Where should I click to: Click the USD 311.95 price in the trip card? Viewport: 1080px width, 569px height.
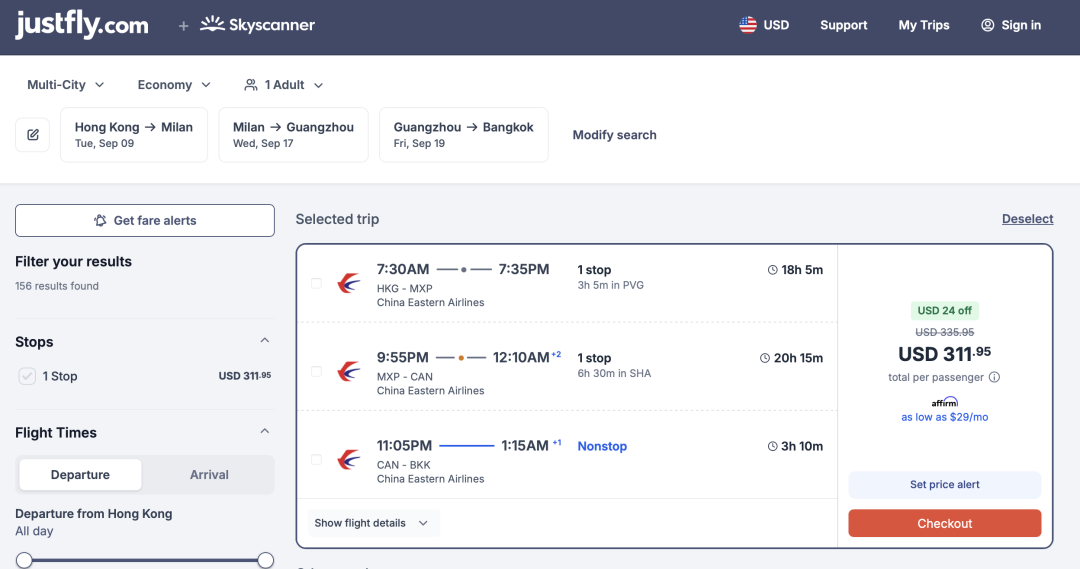944,353
